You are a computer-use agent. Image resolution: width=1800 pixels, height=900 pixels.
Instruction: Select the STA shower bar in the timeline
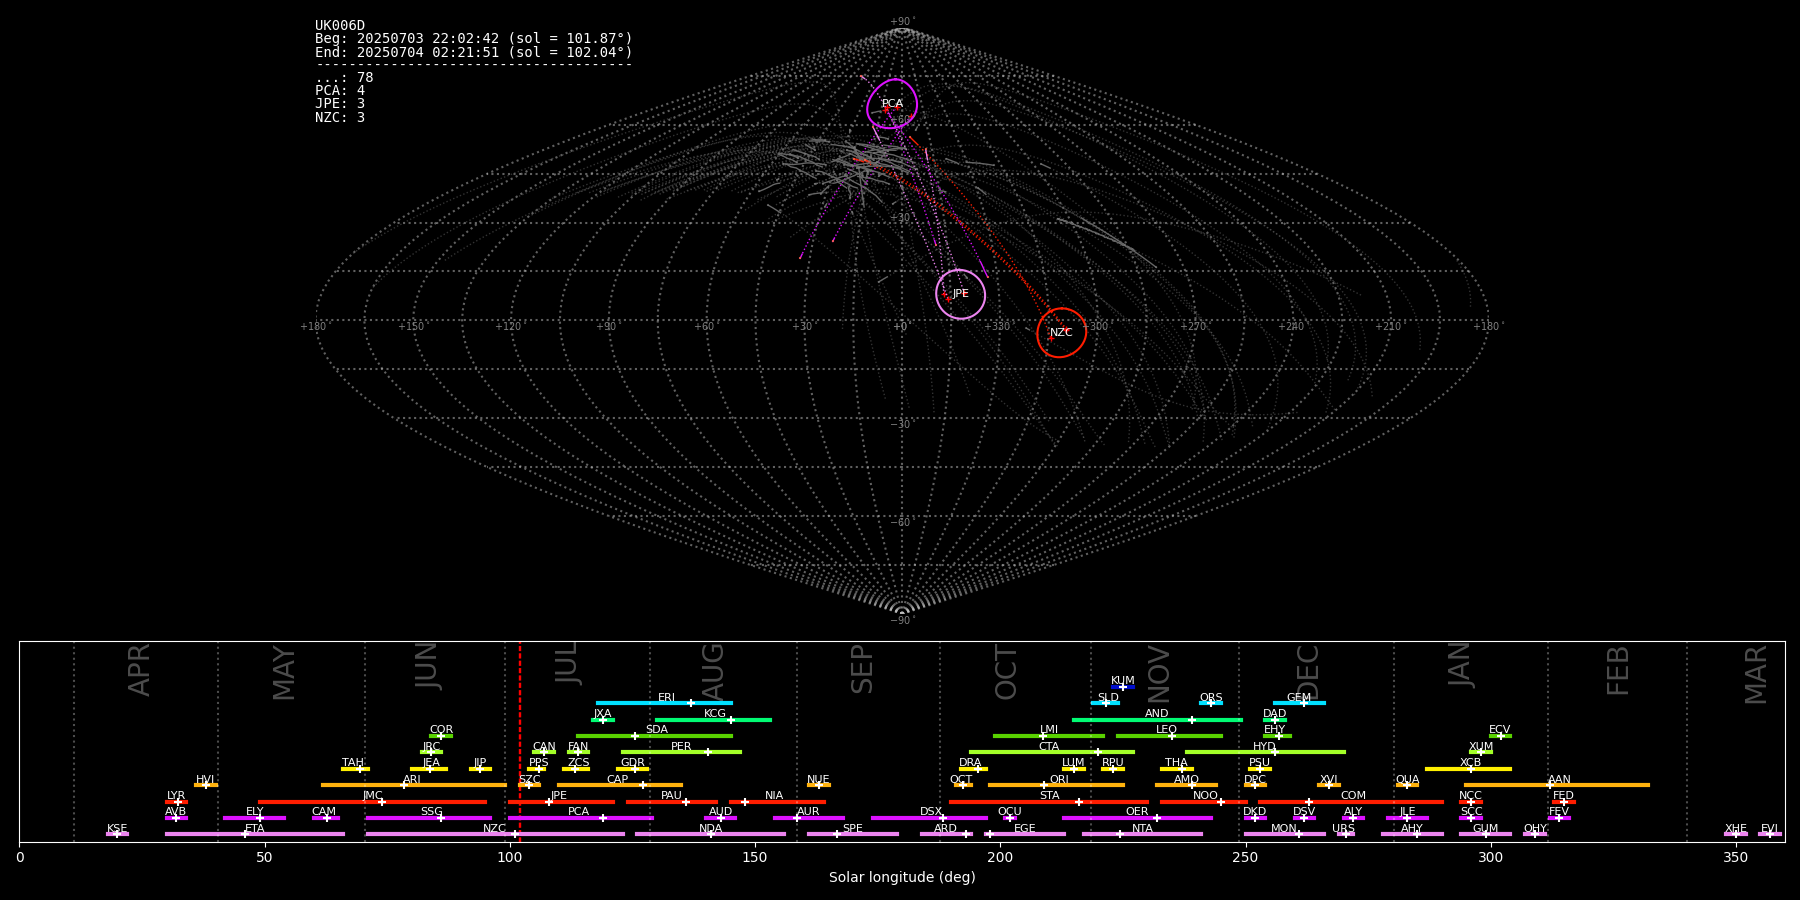click(x=1049, y=802)
